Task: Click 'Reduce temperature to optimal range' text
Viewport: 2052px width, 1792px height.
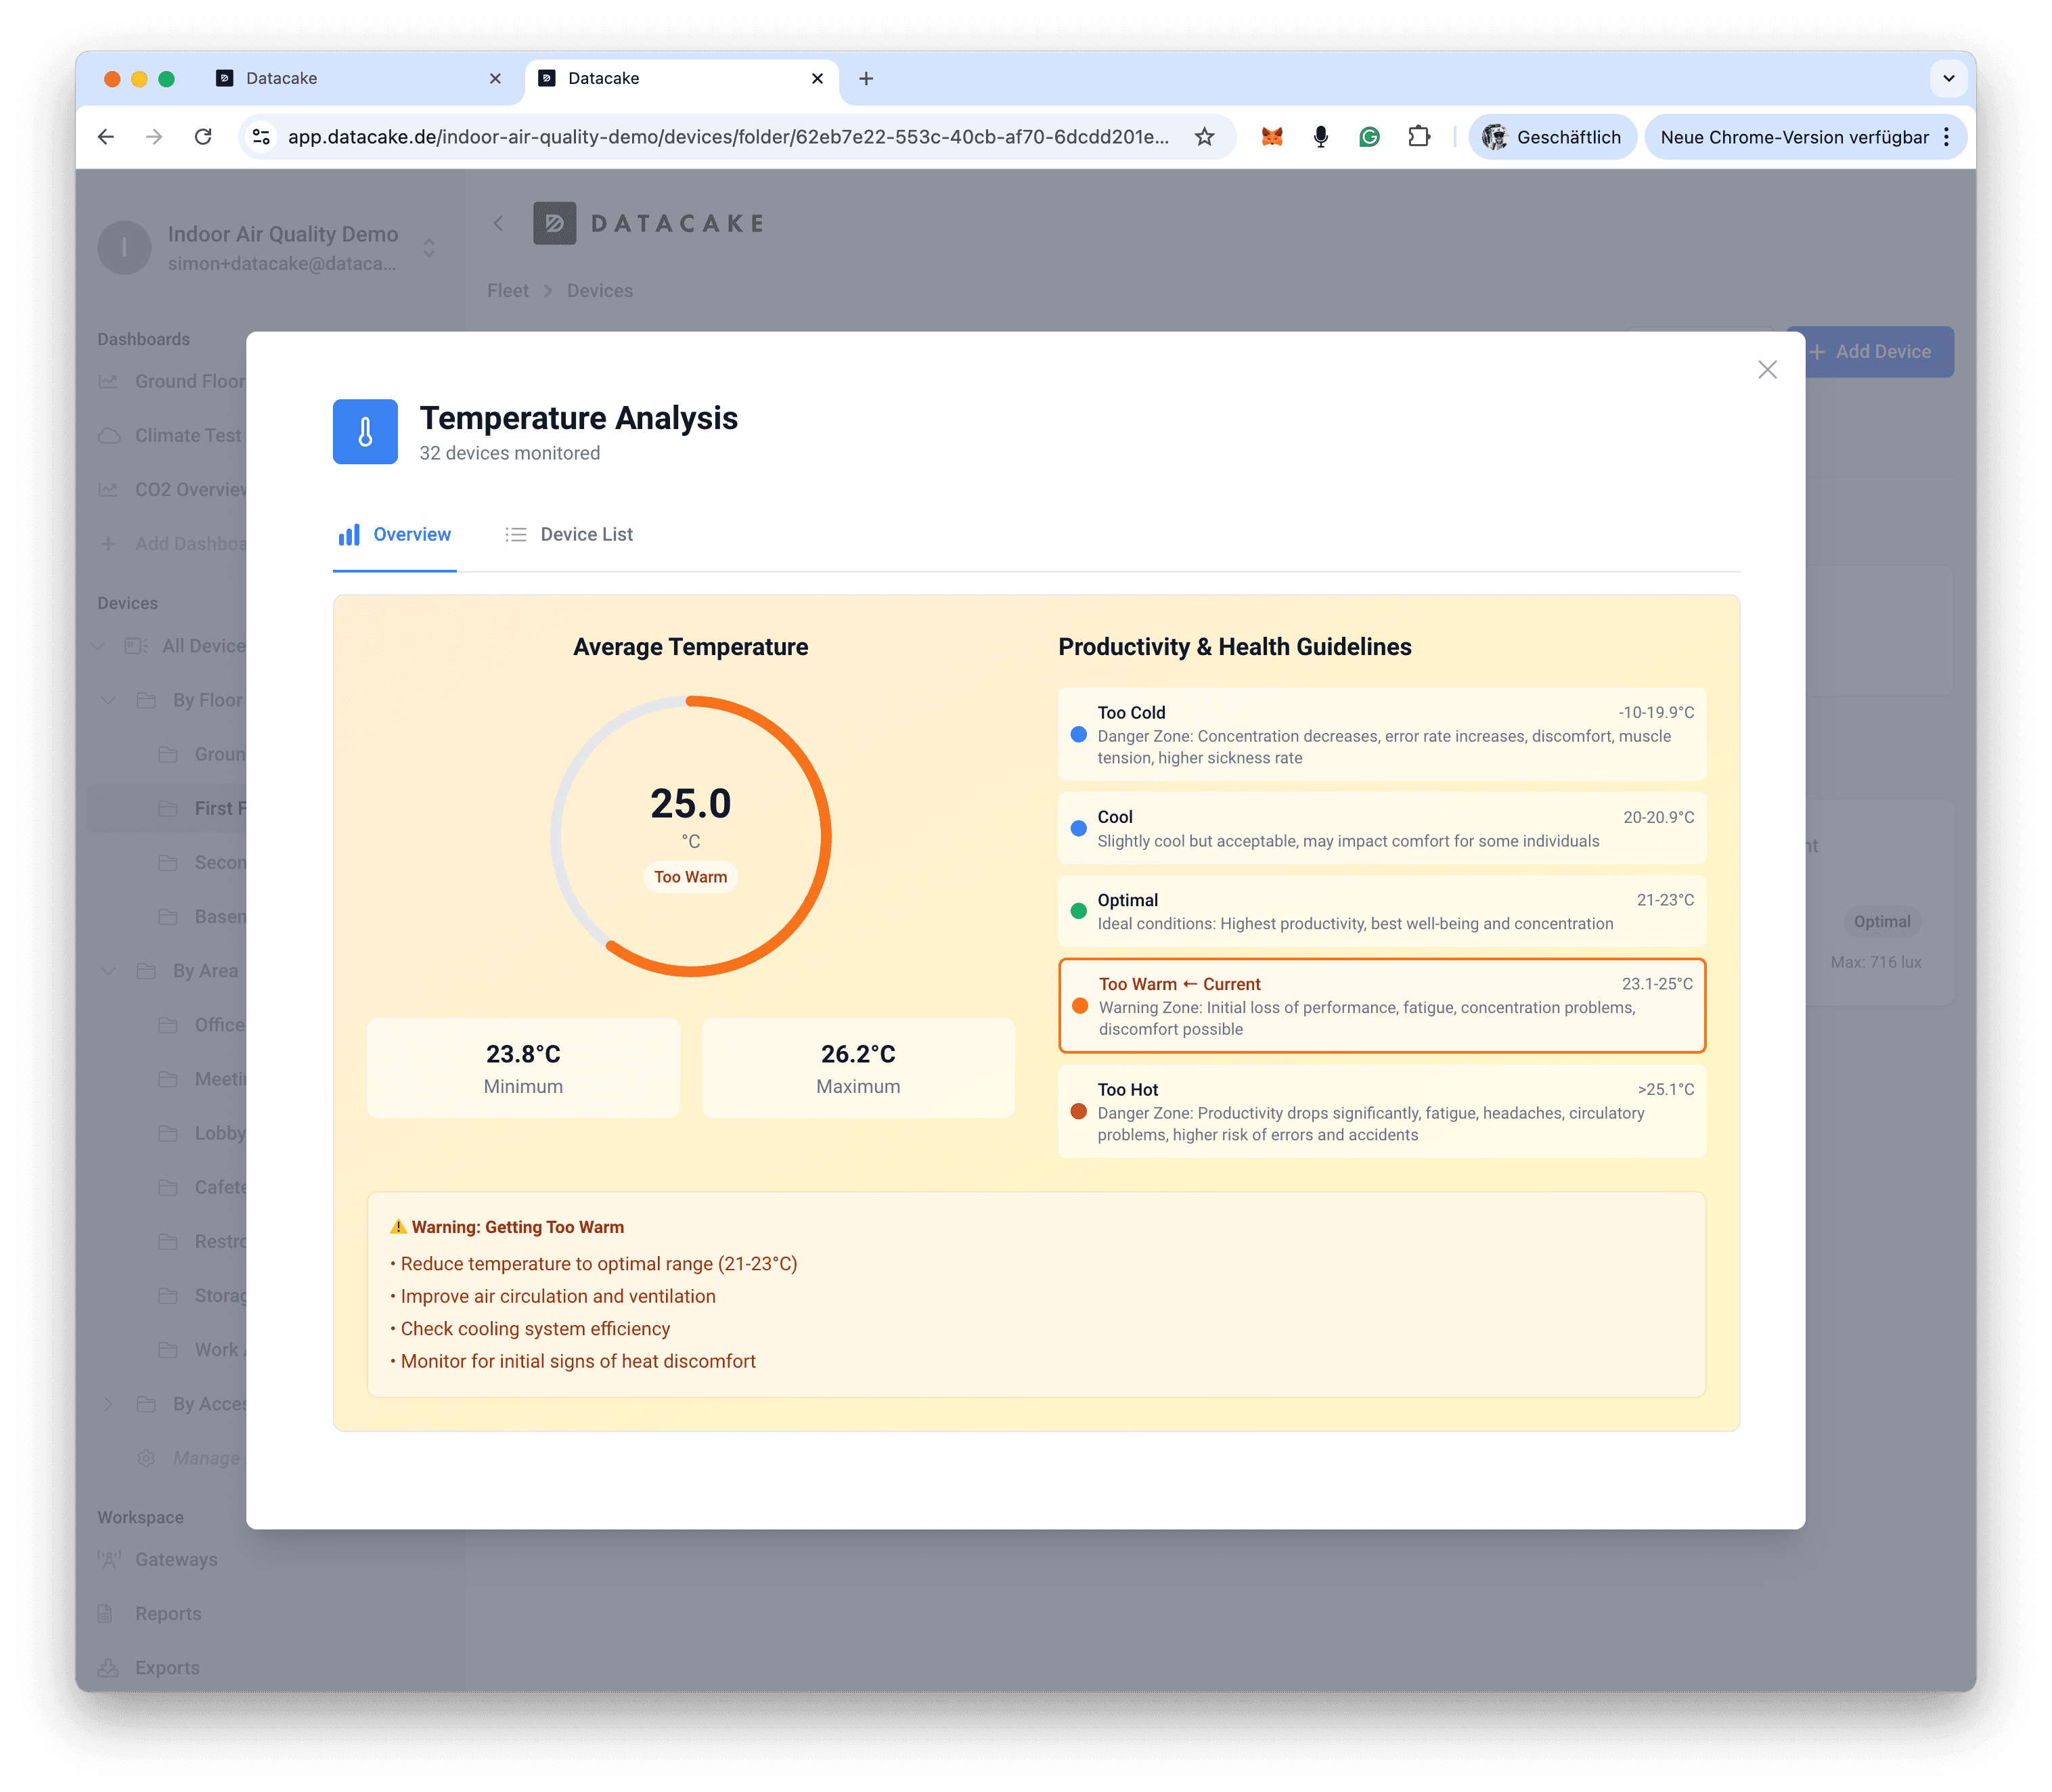Action: (599, 1264)
